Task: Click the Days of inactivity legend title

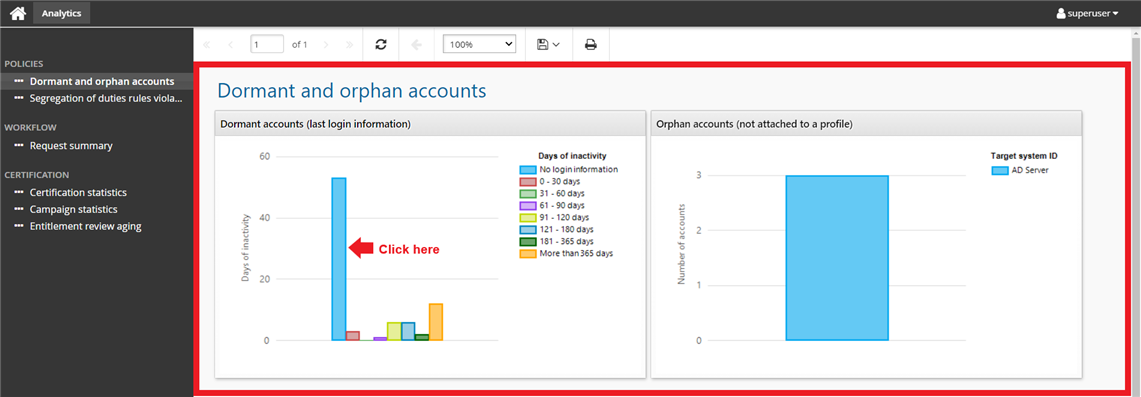Action: [x=573, y=156]
